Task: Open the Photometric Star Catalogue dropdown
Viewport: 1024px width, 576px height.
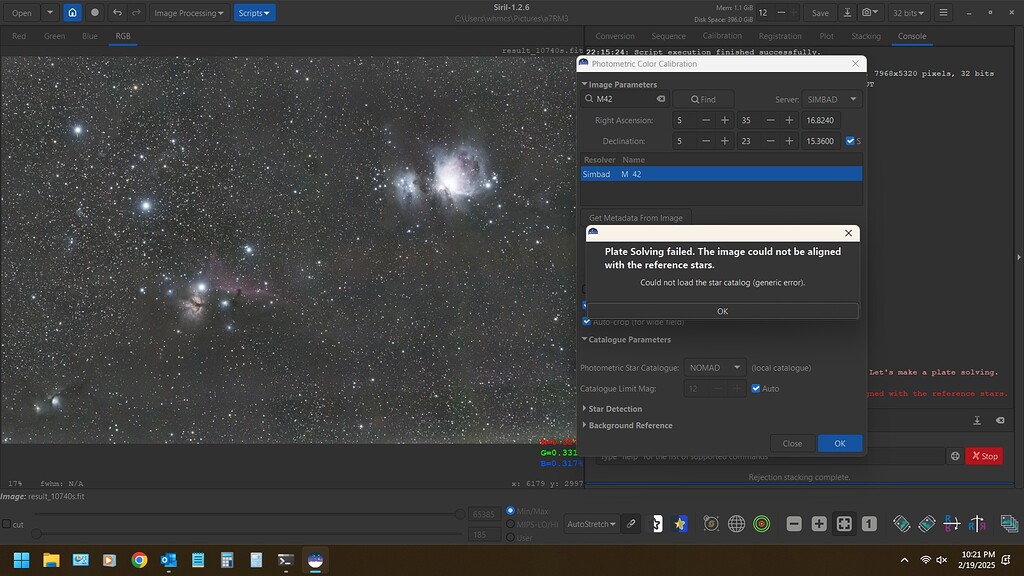Action: pos(714,367)
